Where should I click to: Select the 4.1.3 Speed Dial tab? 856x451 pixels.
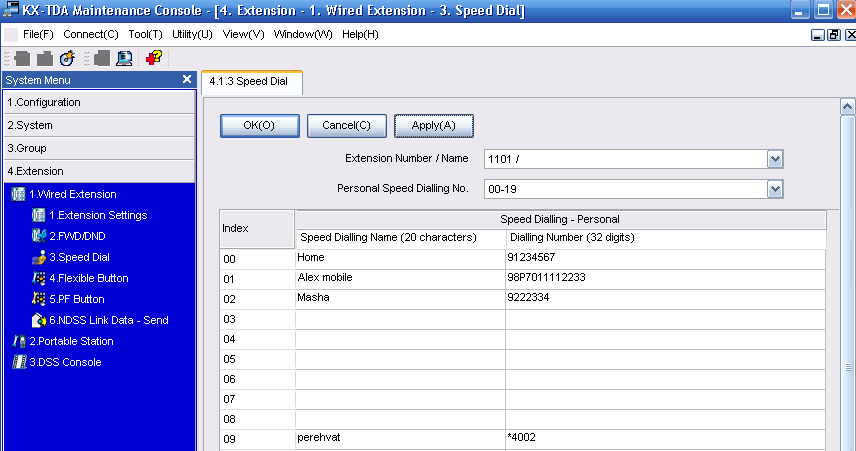coord(252,82)
